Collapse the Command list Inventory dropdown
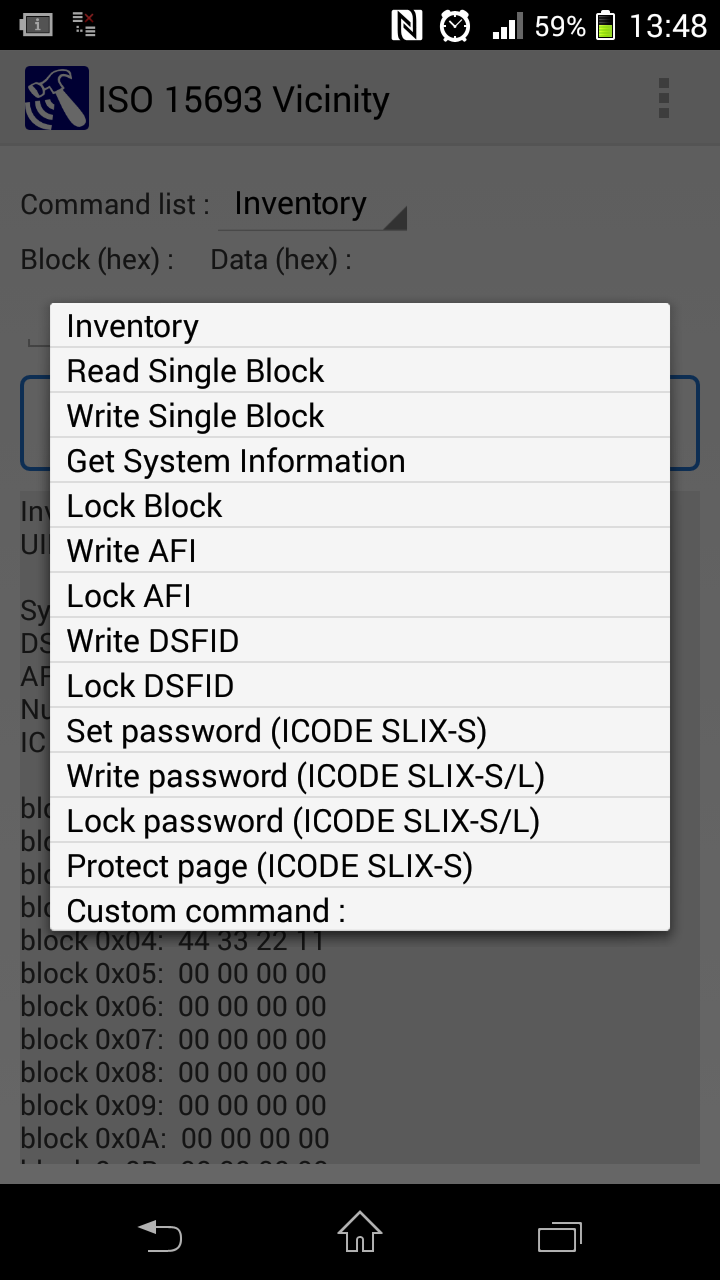The width and height of the screenshot is (720, 1280). 312,205
